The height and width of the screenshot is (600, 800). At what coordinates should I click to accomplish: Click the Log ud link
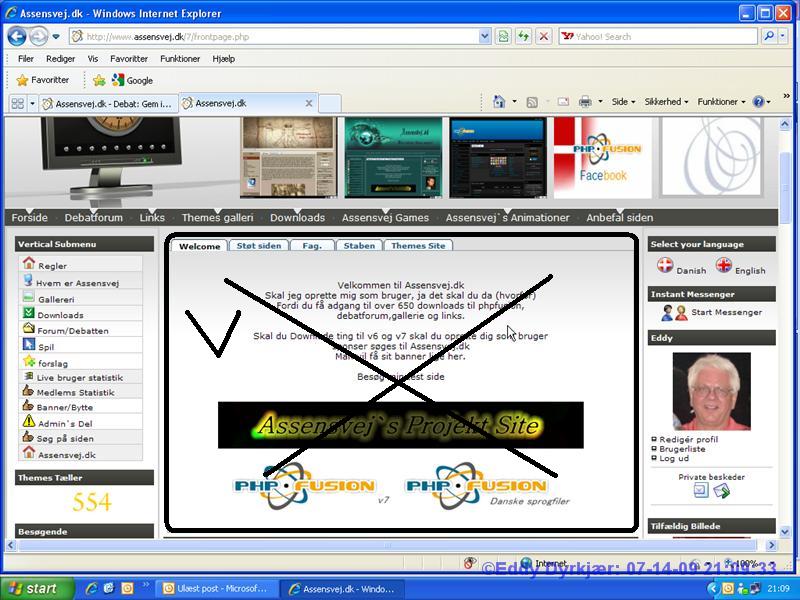coord(674,458)
